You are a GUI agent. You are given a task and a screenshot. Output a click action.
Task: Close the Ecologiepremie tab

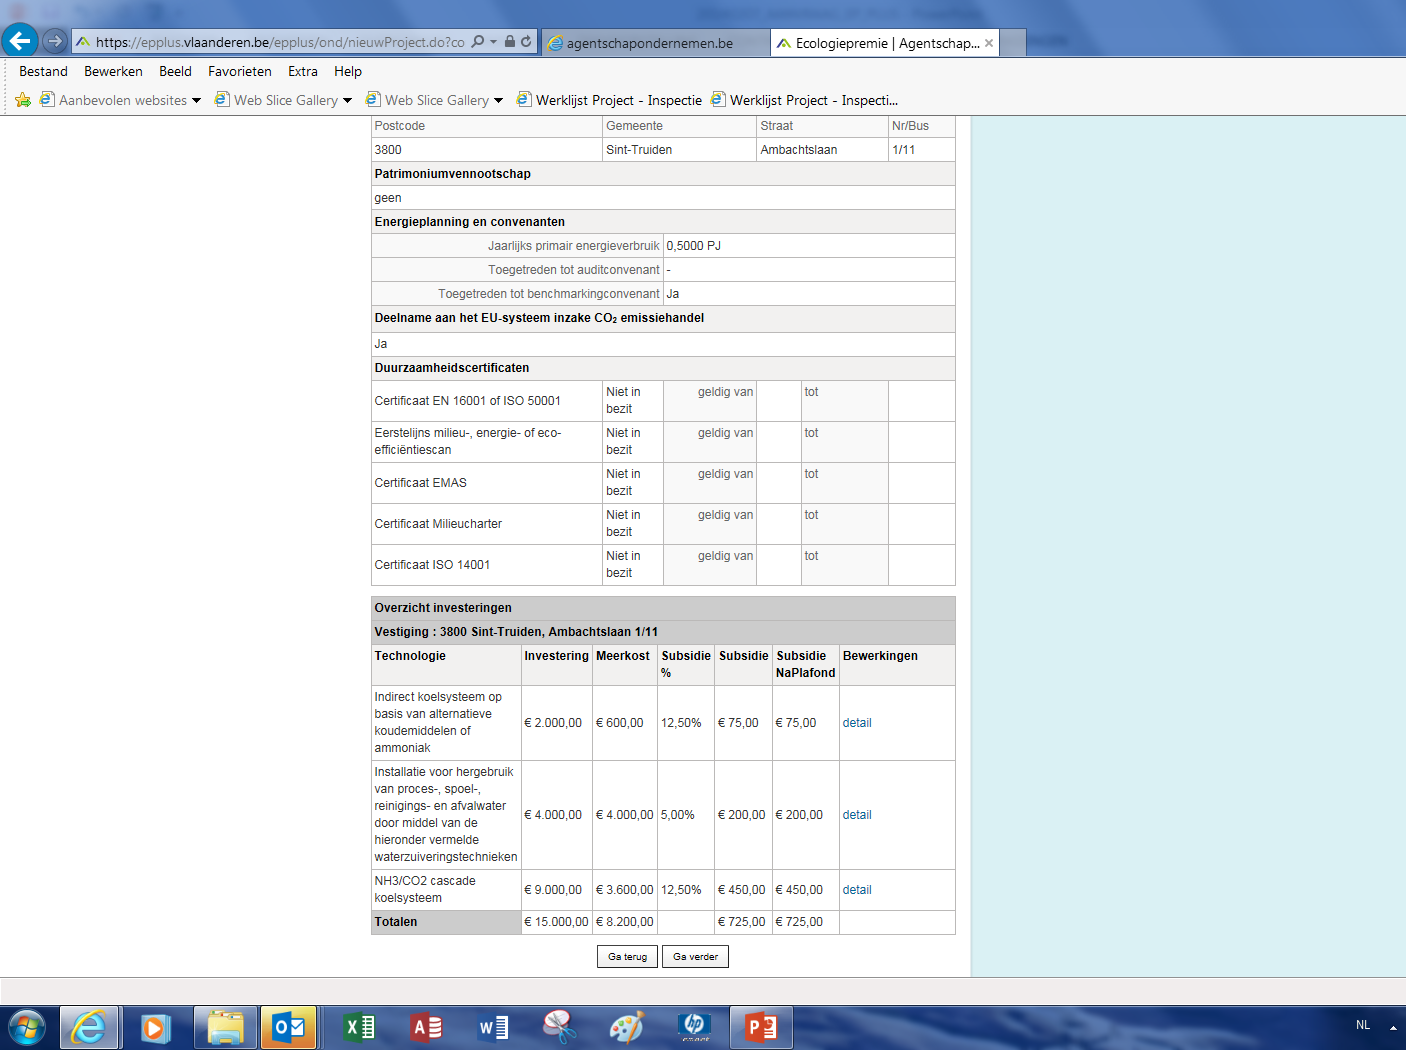989,43
